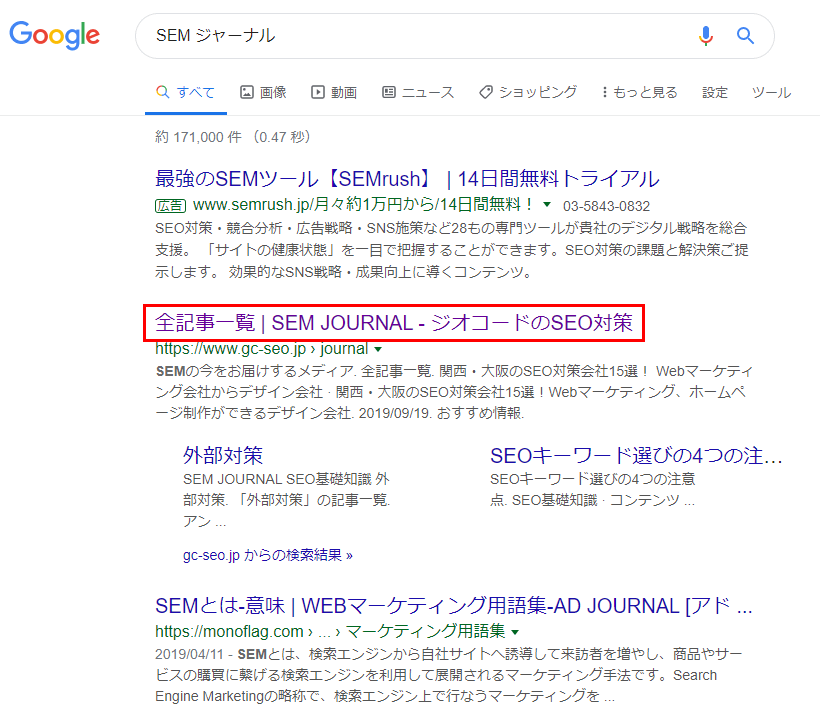
Task: Click gc-seo.jp からの検索結果 link
Action: [268, 555]
